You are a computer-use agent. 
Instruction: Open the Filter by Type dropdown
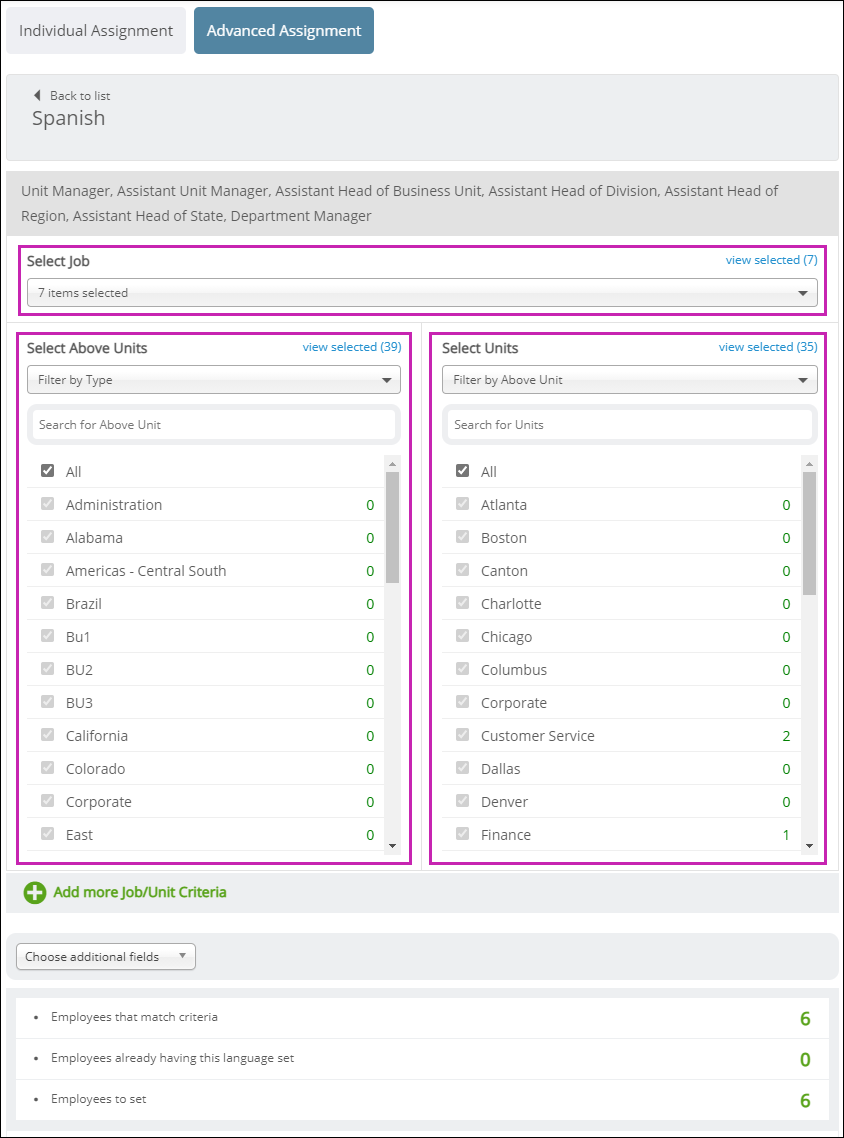point(214,380)
